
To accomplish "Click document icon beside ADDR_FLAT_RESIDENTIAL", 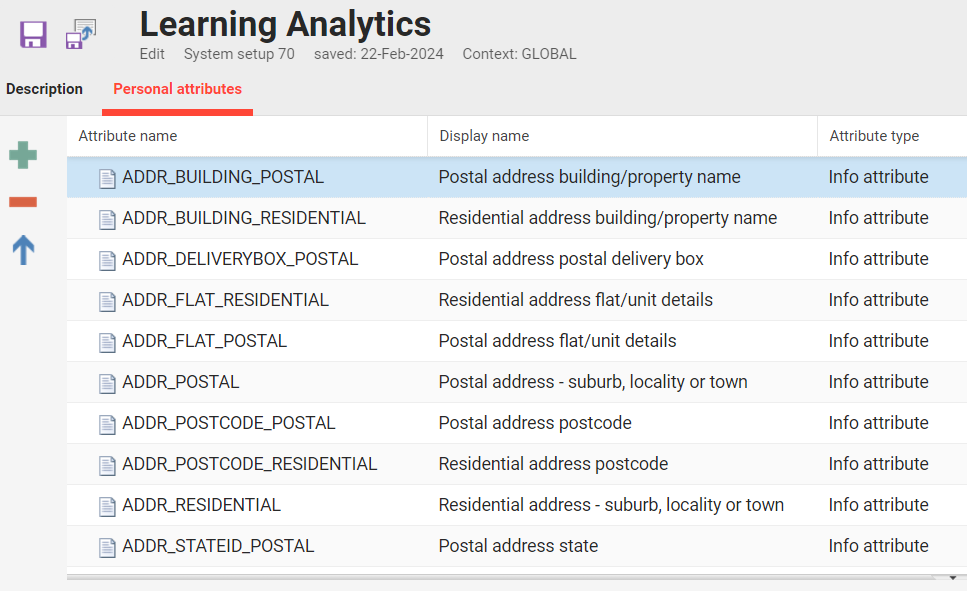I will pyautogui.click(x=107, y=301).
